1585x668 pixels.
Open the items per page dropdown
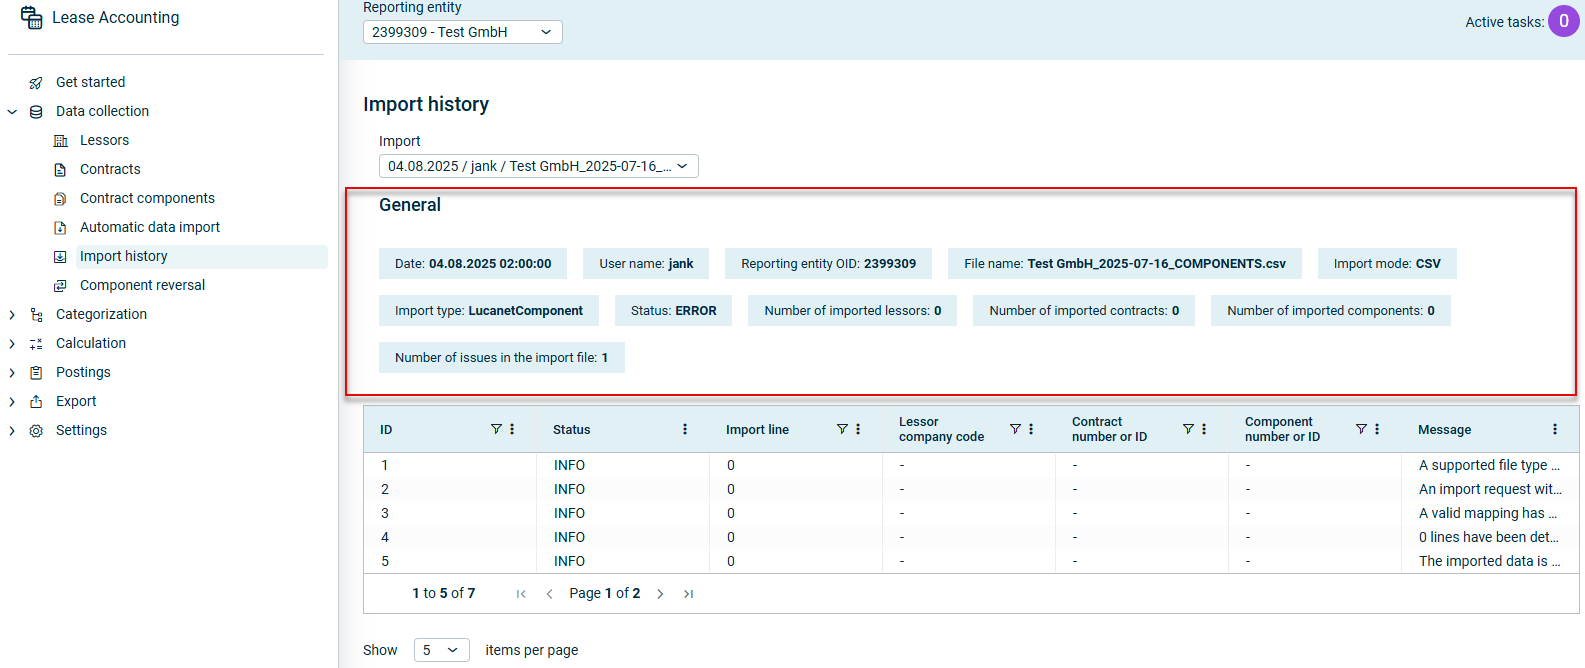pyautogui.click(x=441, y=650)
